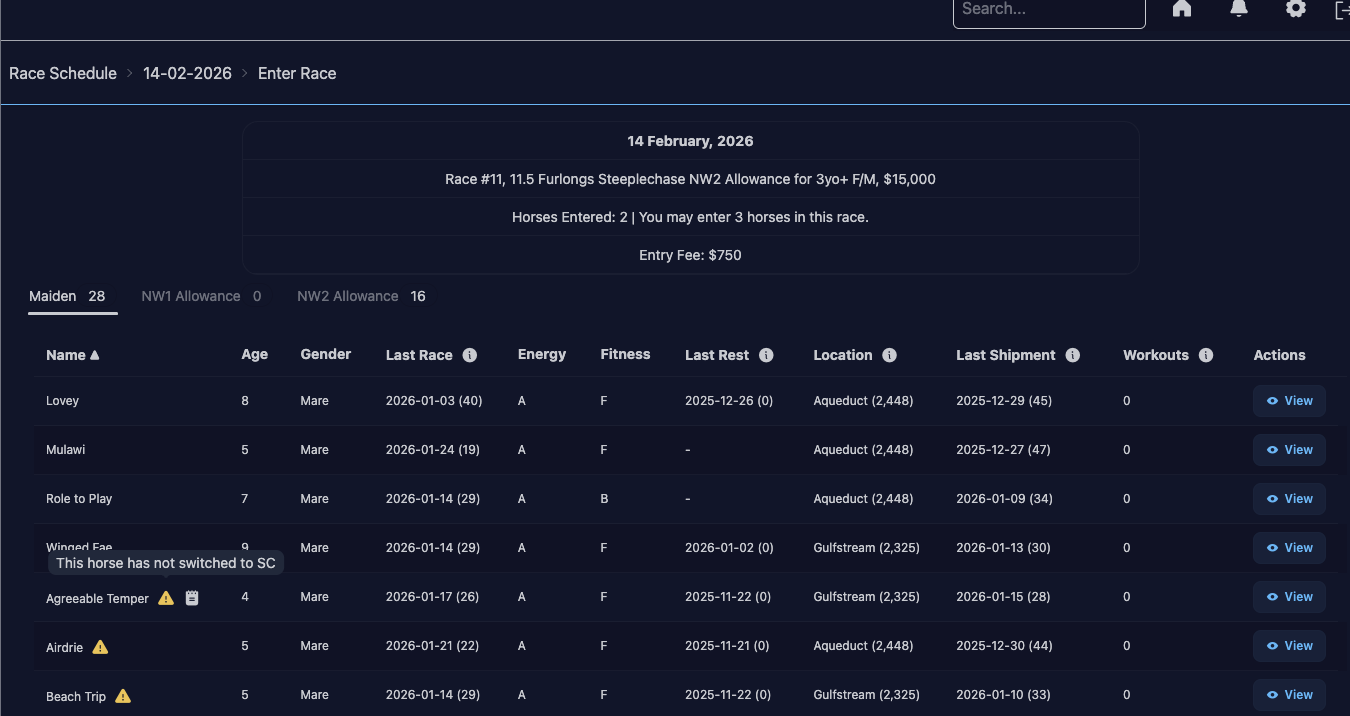Click the Last Rest info icon
The height and width of the screenshot is (716, 1350).
click(766, 355)
